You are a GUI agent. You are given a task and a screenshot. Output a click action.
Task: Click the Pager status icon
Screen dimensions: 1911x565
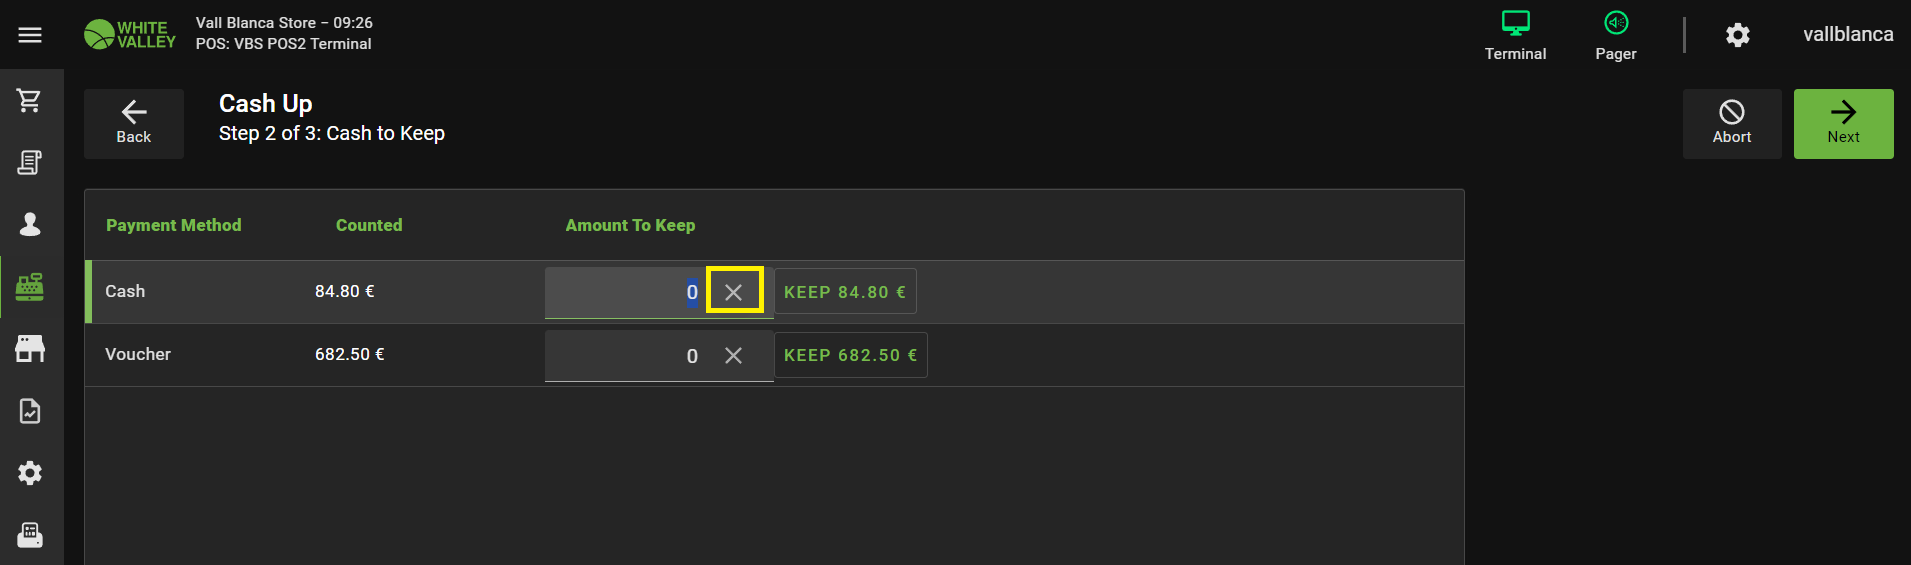pos(1616,35)
